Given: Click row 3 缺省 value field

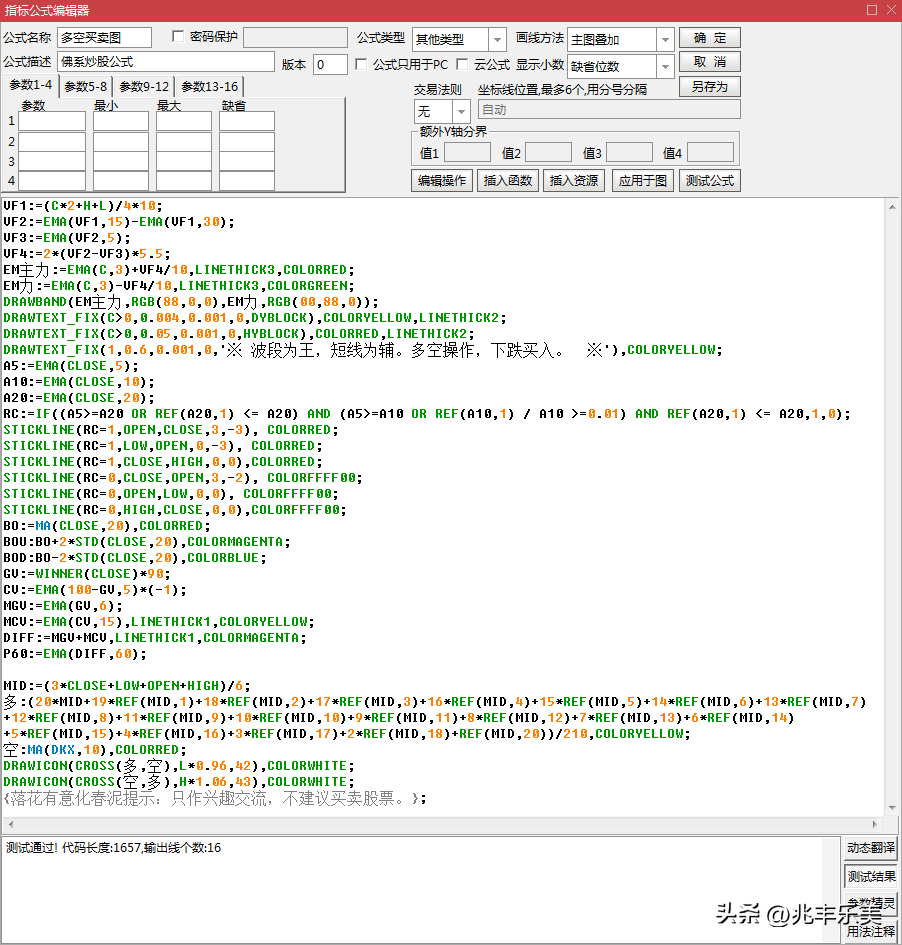Looking at the screenshot, I should (x=247, y=161).
